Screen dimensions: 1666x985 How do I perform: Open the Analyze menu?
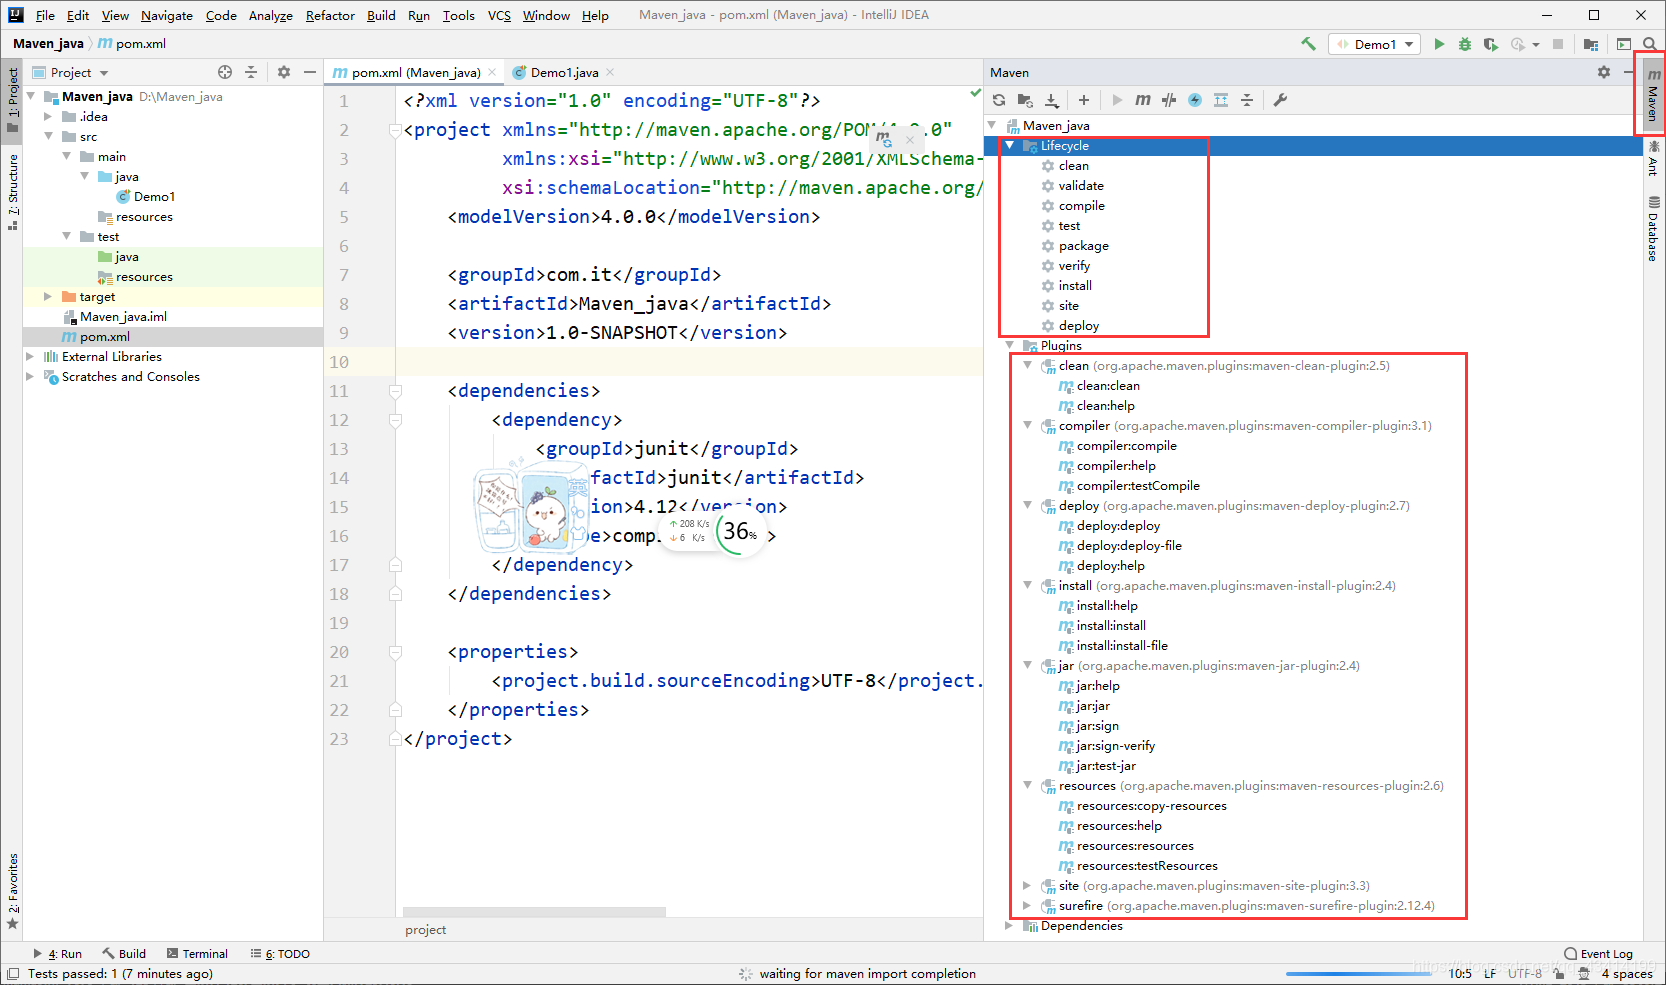[270, 15]
